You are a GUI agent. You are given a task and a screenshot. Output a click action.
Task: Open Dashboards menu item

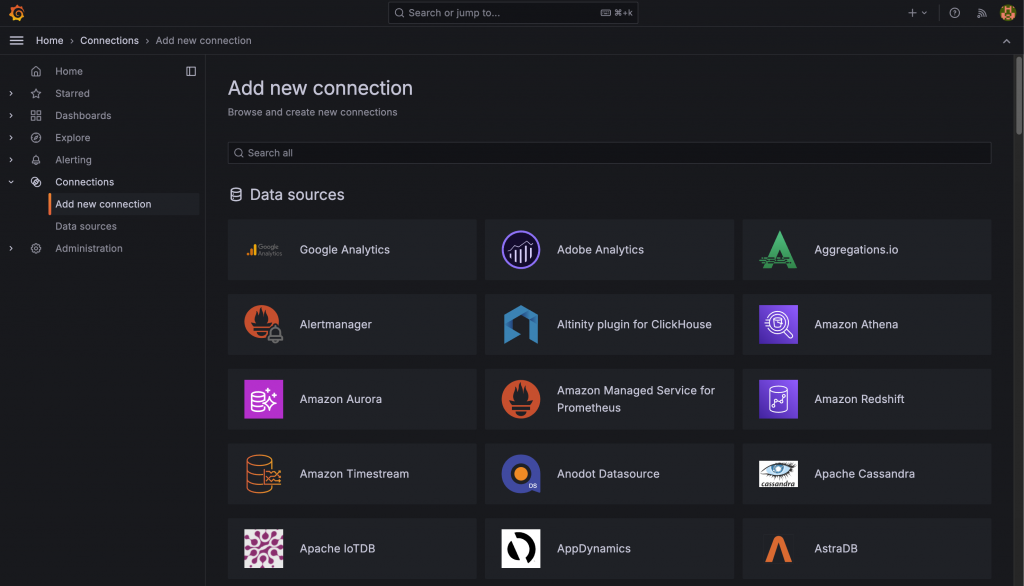tap(83, 116)
